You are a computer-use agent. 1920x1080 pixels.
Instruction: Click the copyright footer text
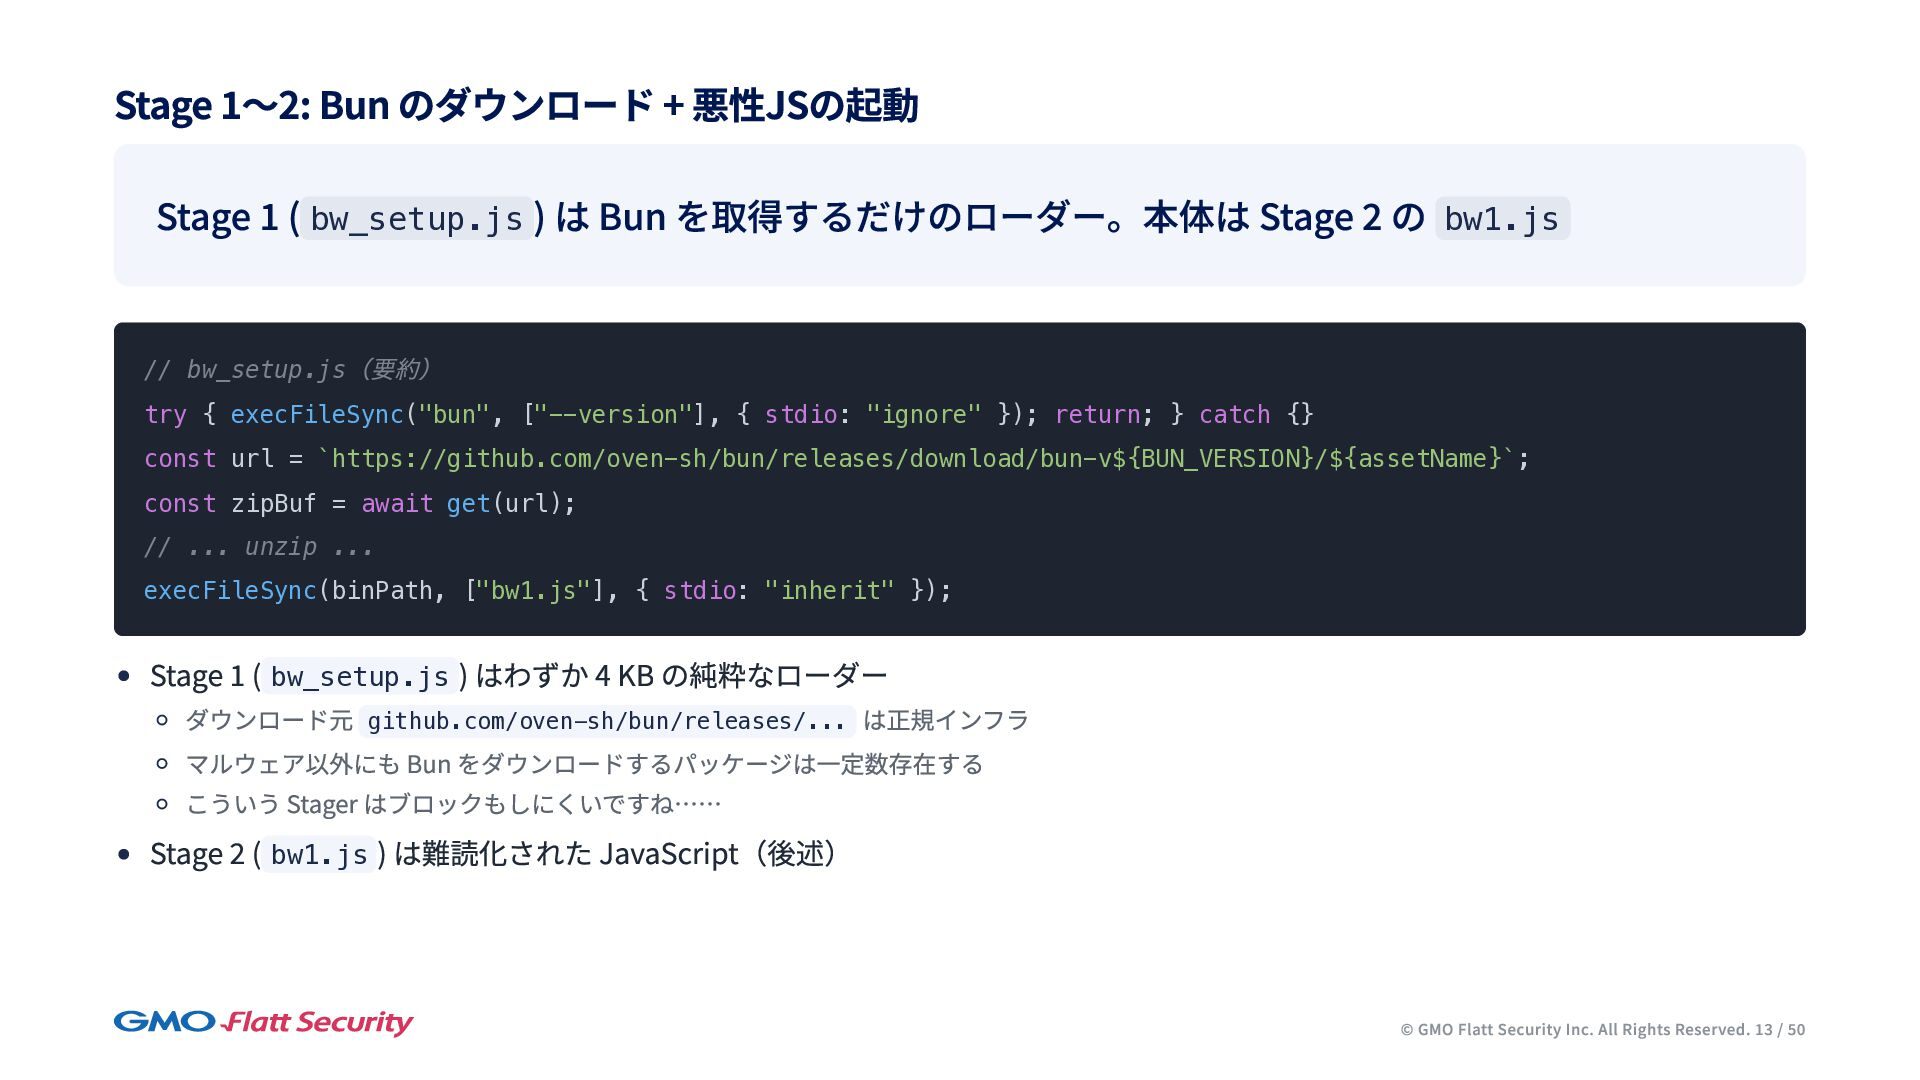[1575, 1030]
